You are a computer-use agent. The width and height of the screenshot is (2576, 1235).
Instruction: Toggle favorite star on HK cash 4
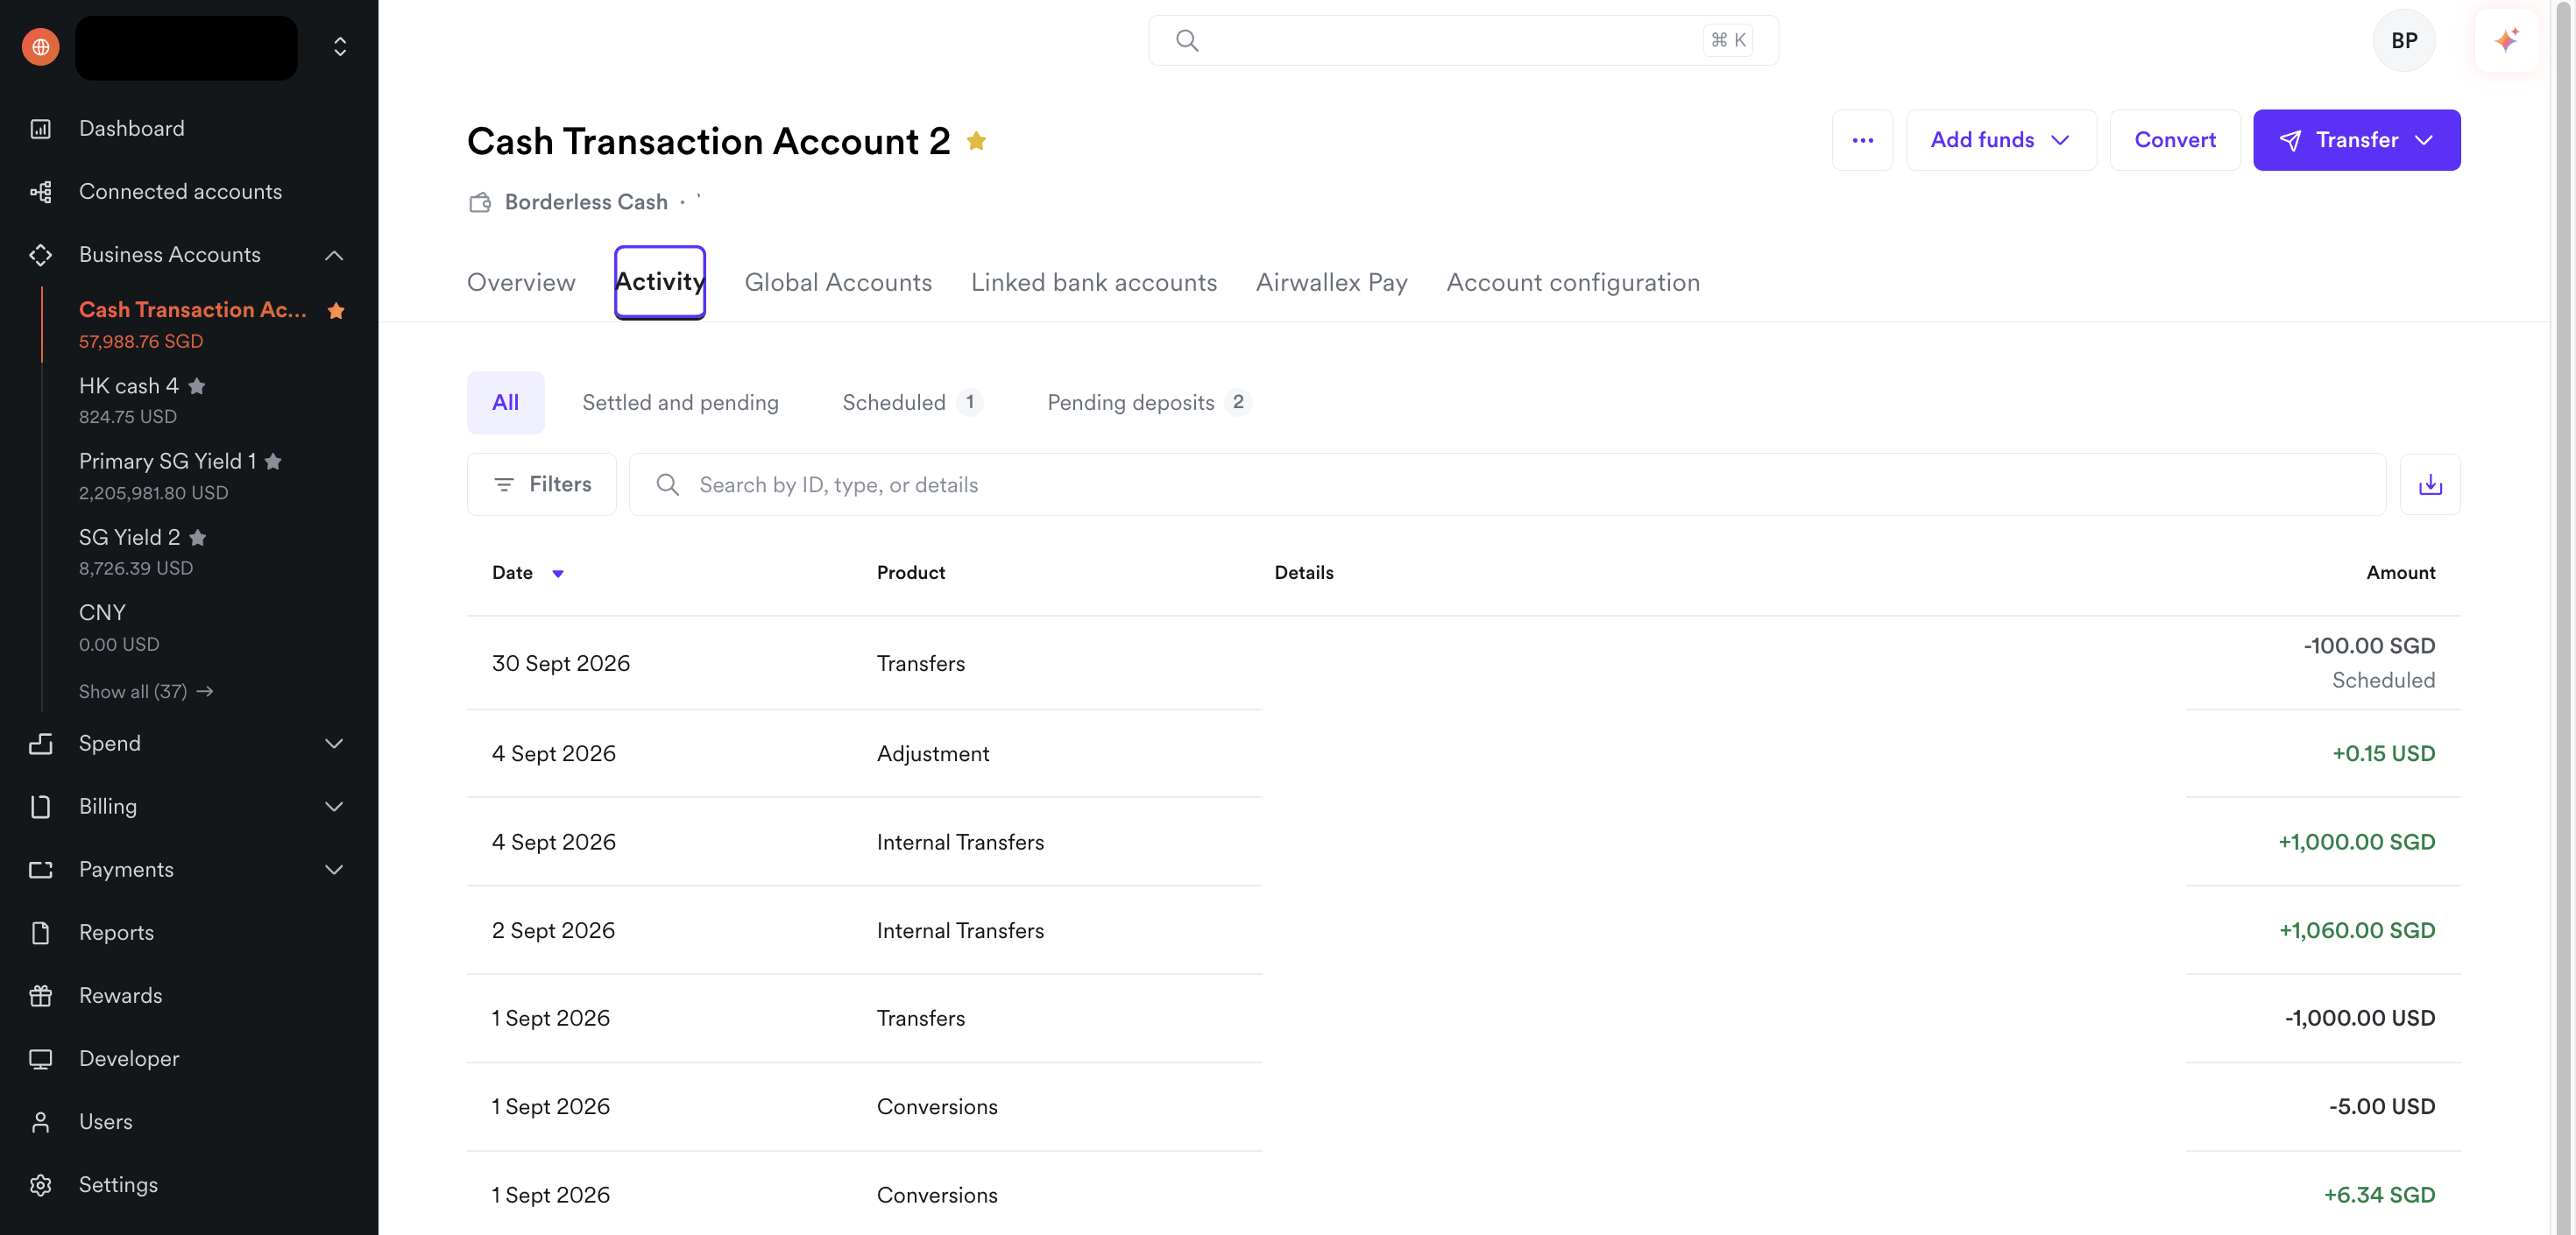197,386
